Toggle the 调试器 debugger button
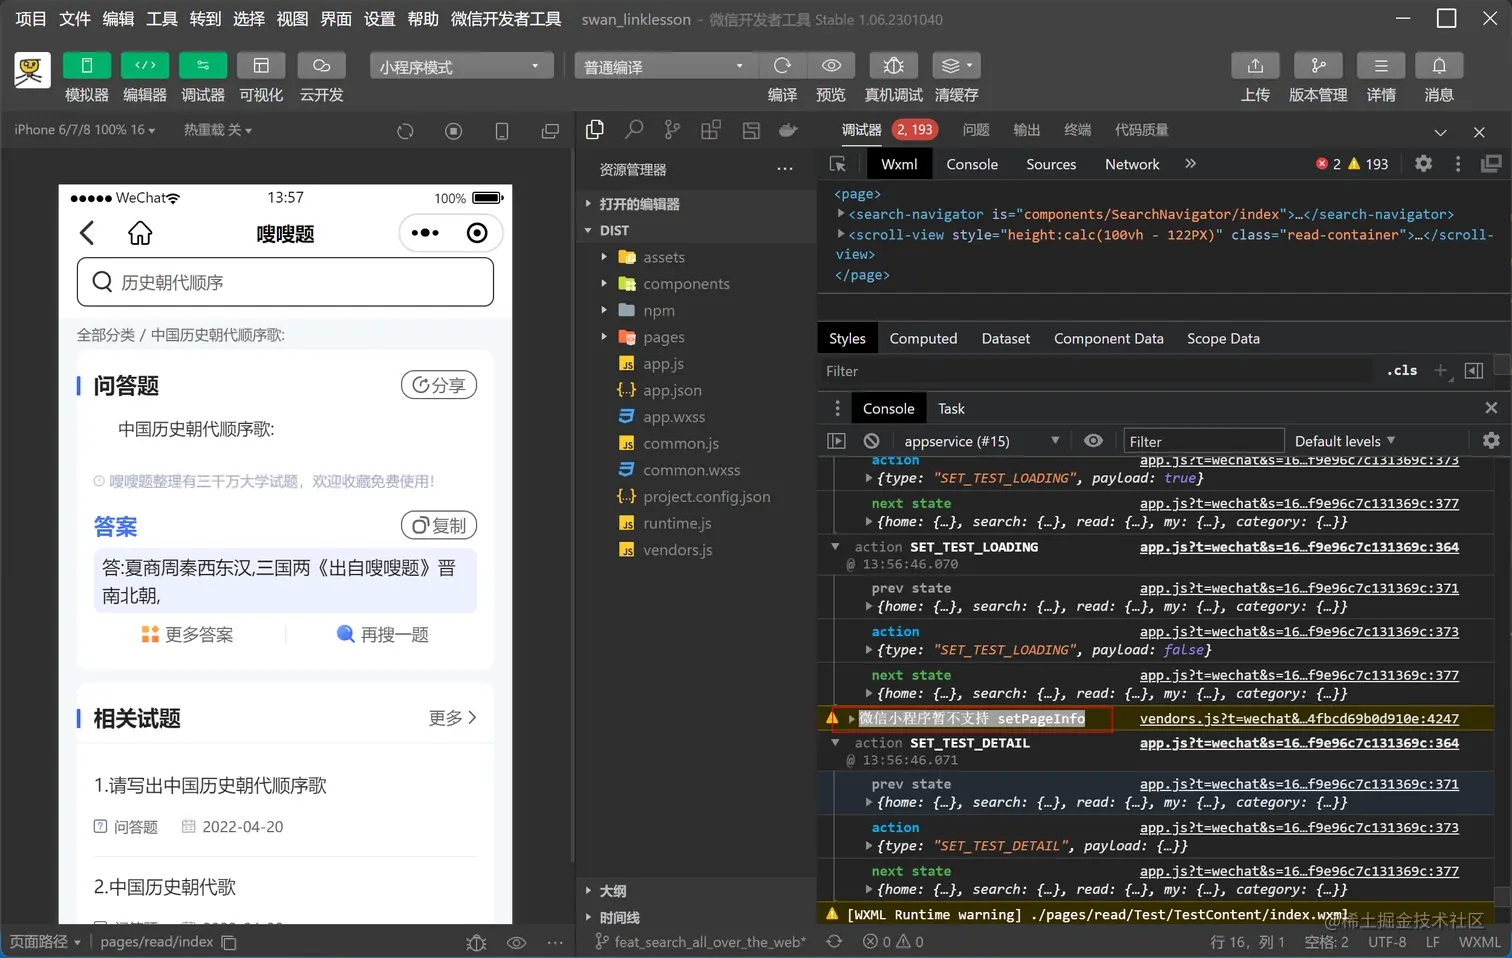This screenshot has width=1512, height=958. [203, 65]
